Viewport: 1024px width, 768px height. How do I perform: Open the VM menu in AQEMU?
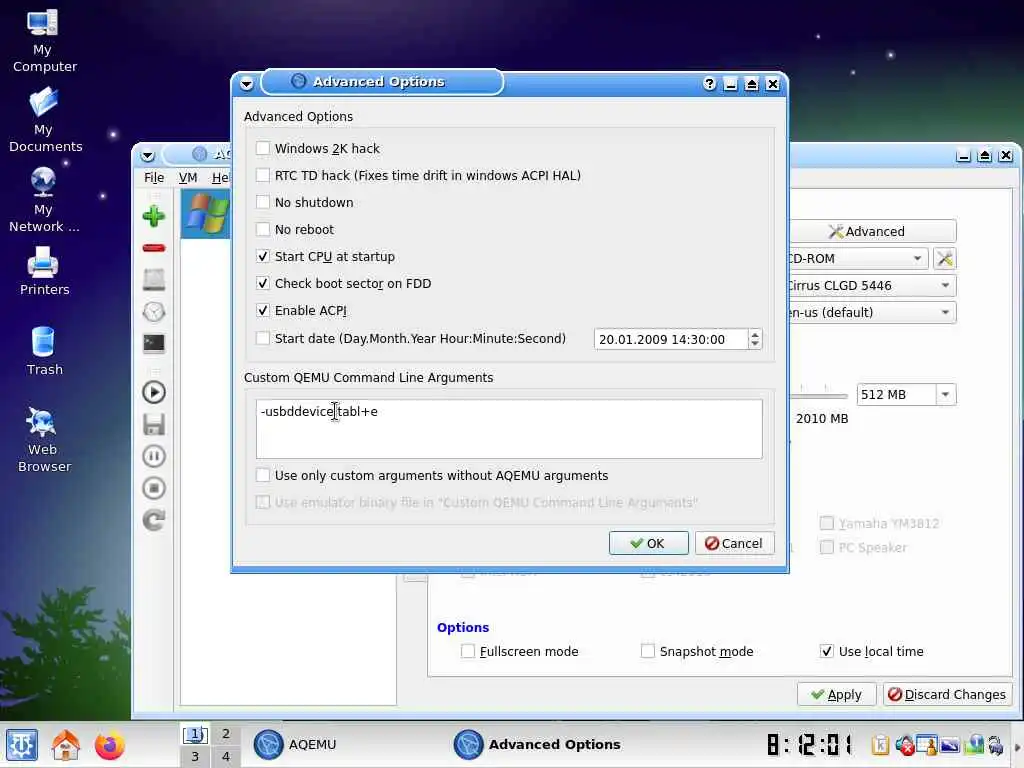pos(188,178)
